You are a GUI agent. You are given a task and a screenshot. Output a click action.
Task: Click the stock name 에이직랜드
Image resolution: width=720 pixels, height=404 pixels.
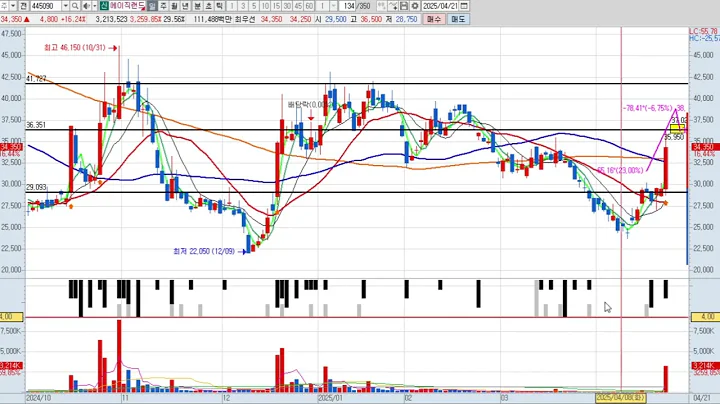[127, 6]
